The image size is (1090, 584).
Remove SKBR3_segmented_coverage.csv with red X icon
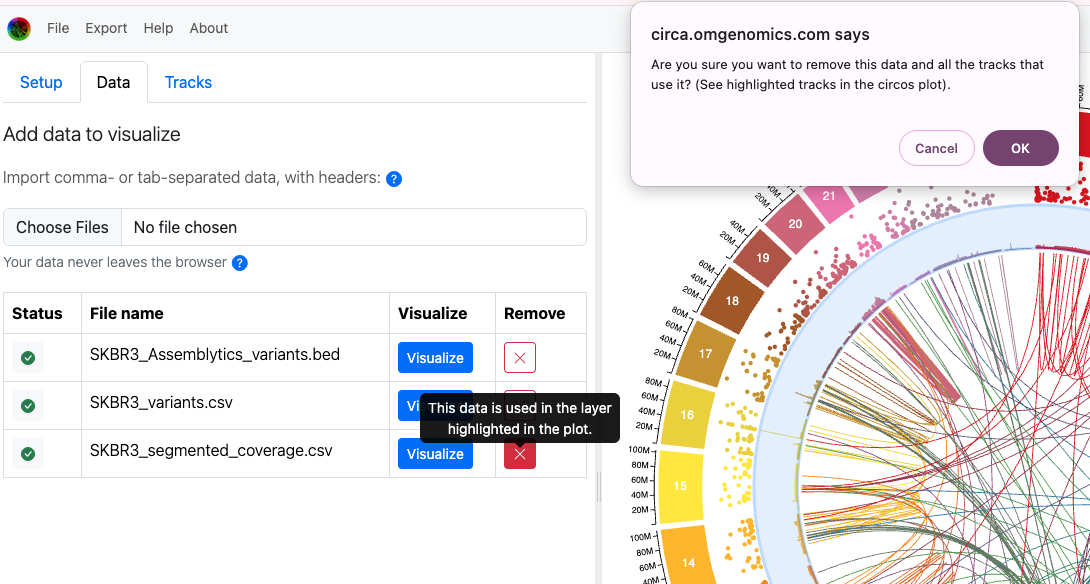[520, 454]
